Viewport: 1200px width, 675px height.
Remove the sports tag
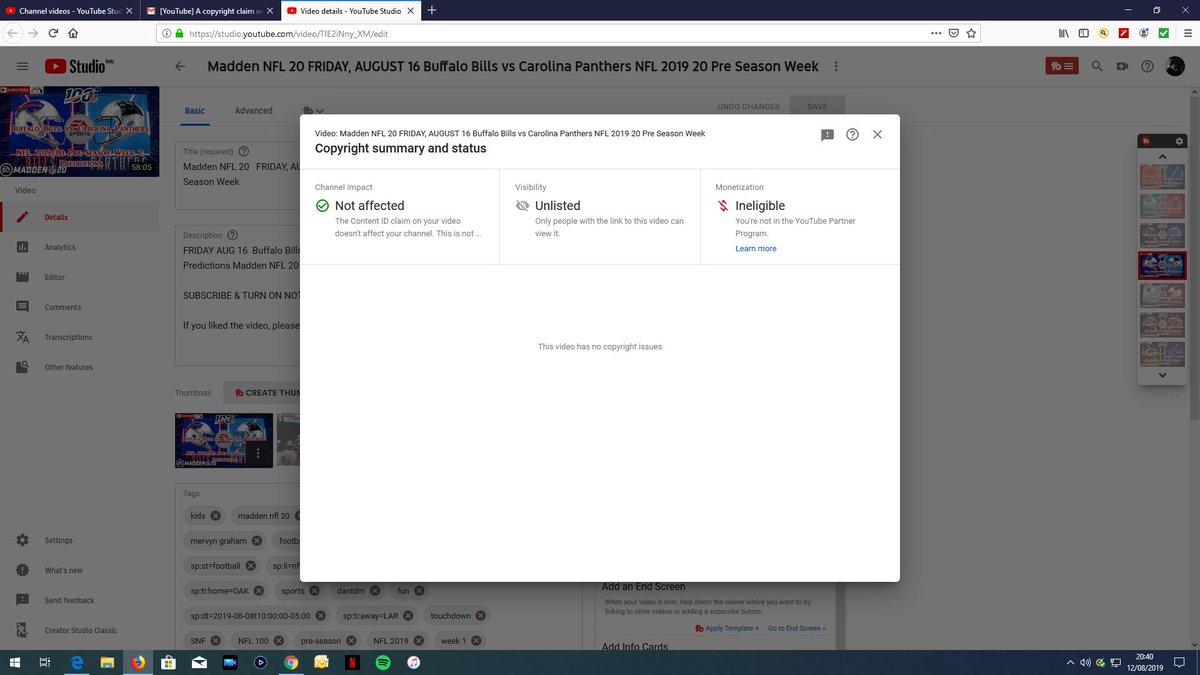click(313, 591)
